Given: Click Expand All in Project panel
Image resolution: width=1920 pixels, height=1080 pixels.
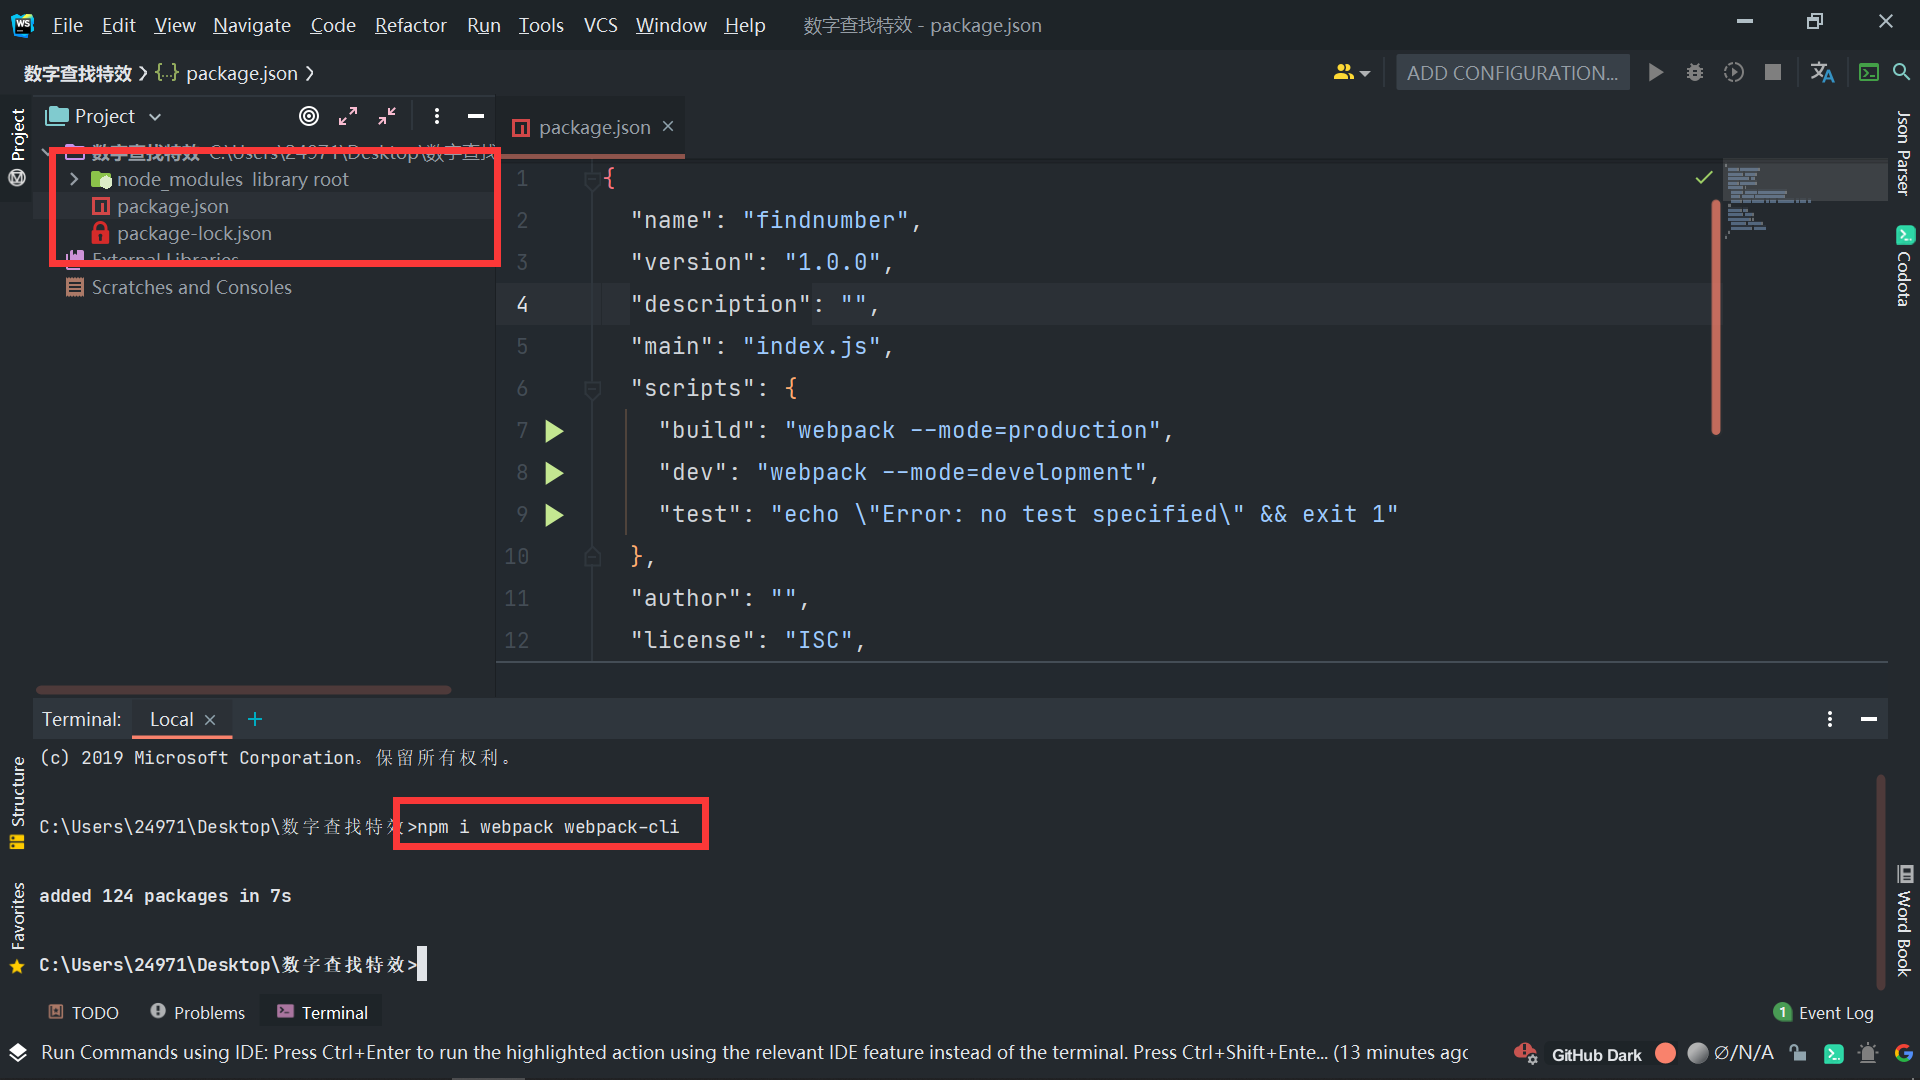Looking at the screenshot, I should pos(348,116).
